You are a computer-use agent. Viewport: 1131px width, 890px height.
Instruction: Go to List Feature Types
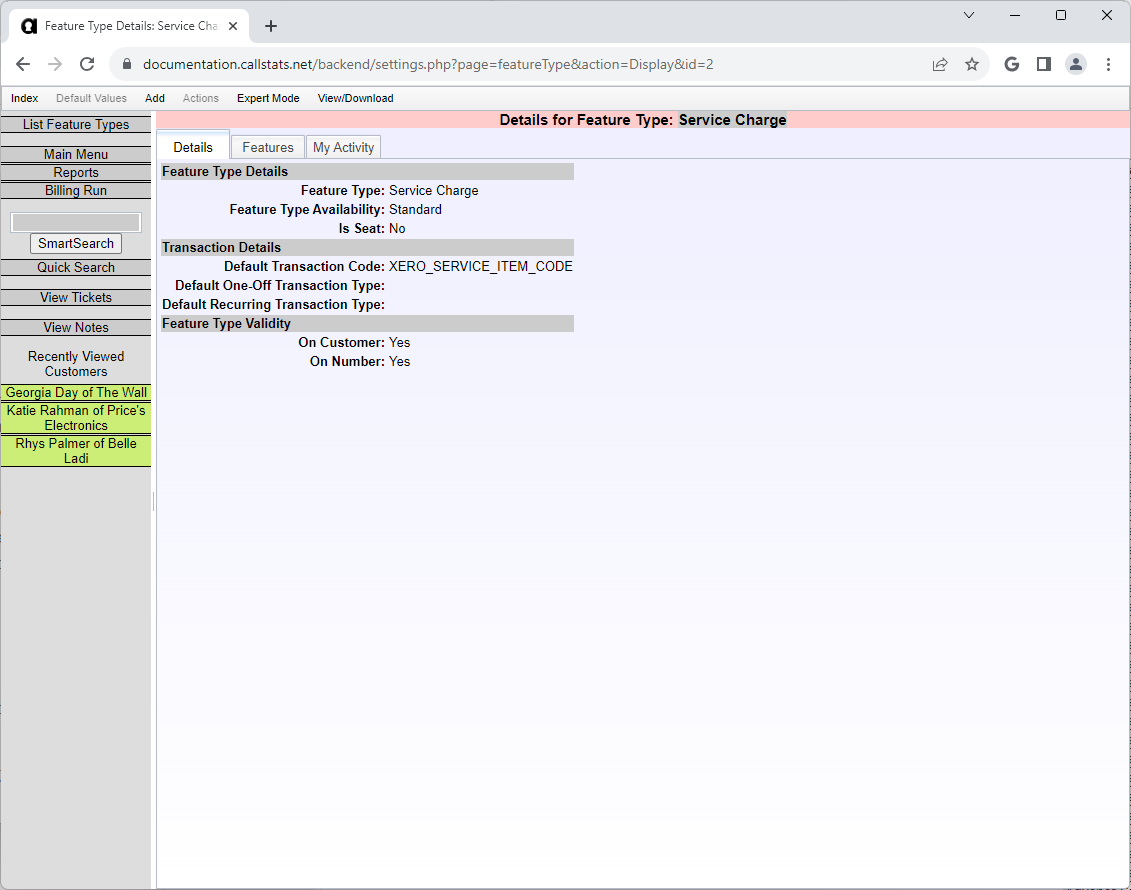pyautogui.click(x=76, y=125)
